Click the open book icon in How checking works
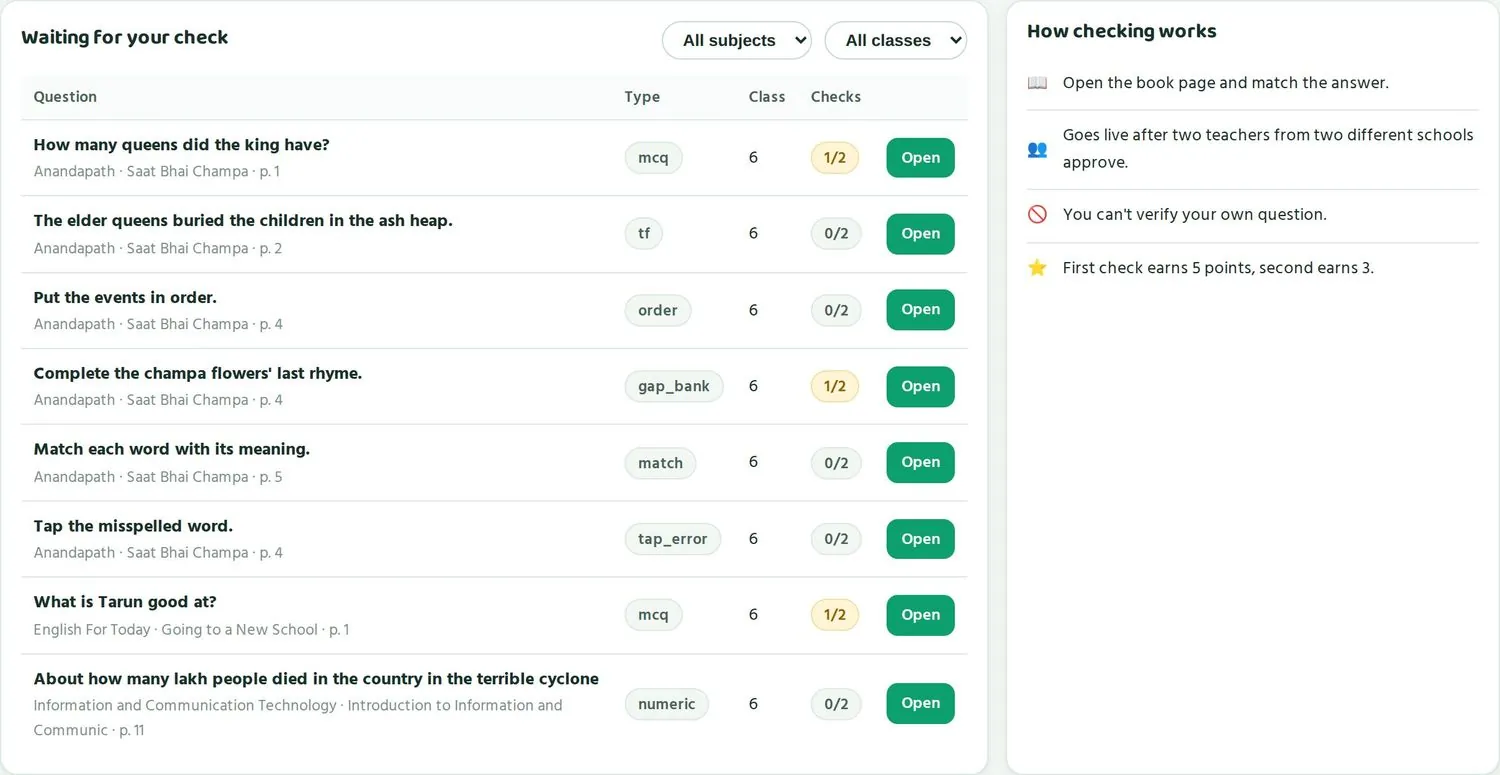Image resolution: width=1500 pixels, height=775 pixels. coord(1037,83)
